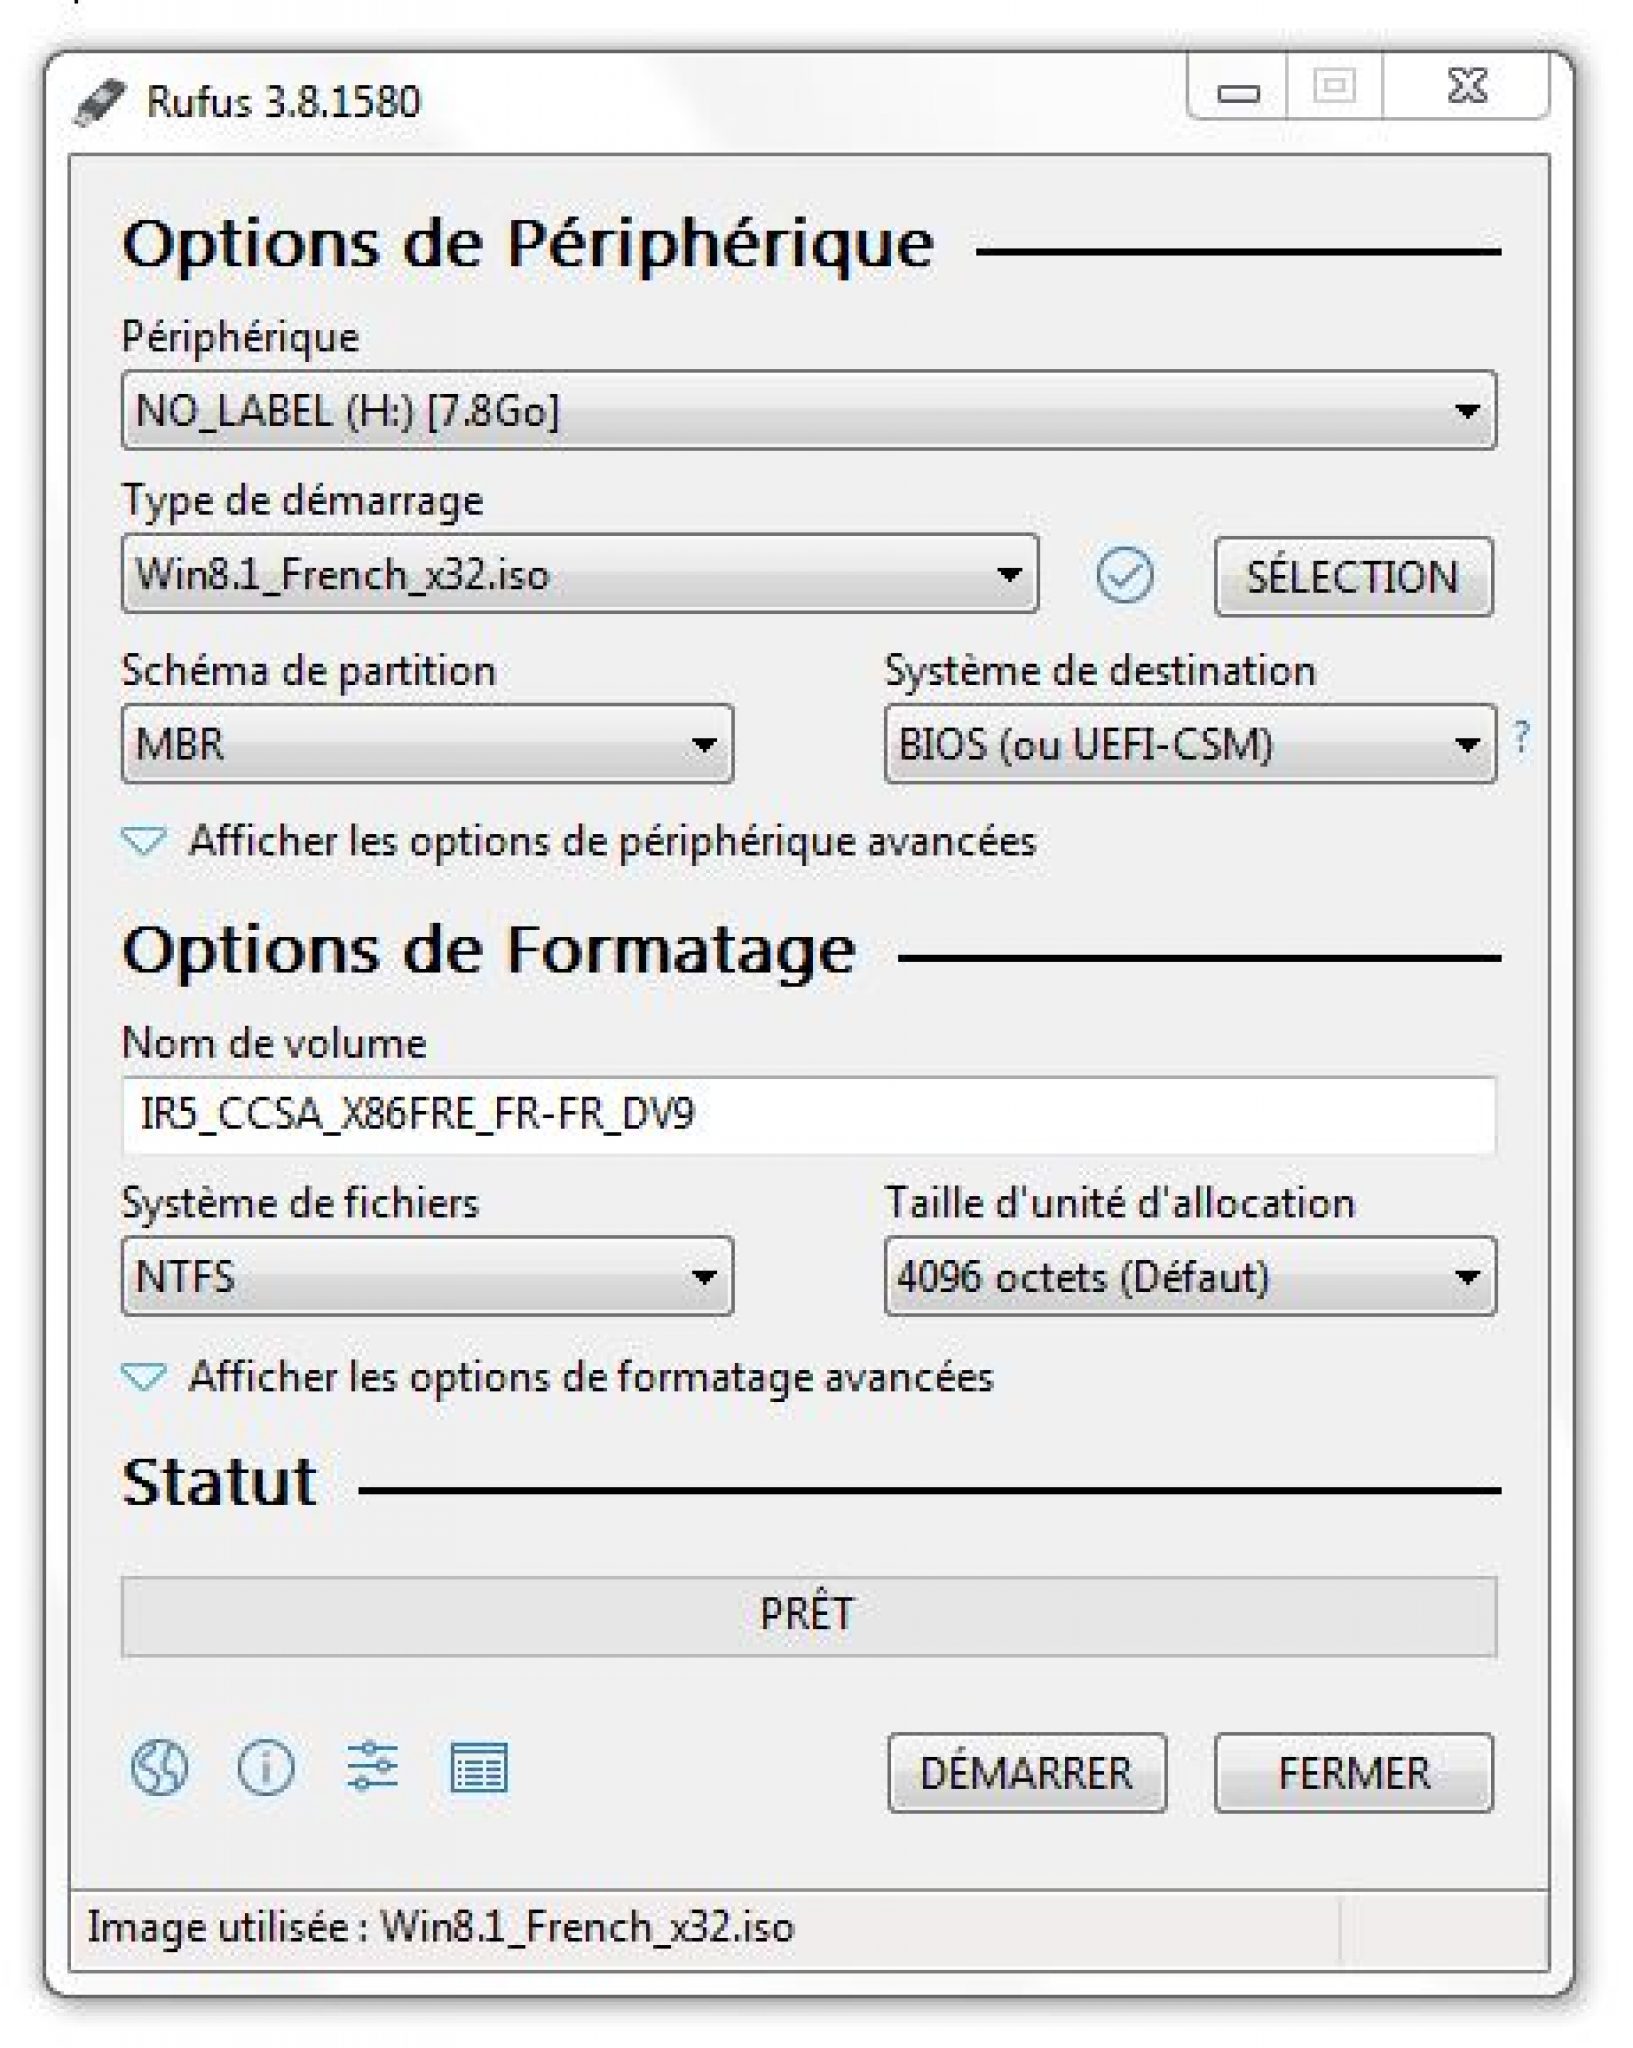Click the question mark help icon
This screenshot has width=1633, height=2048.
[1521, 737]
